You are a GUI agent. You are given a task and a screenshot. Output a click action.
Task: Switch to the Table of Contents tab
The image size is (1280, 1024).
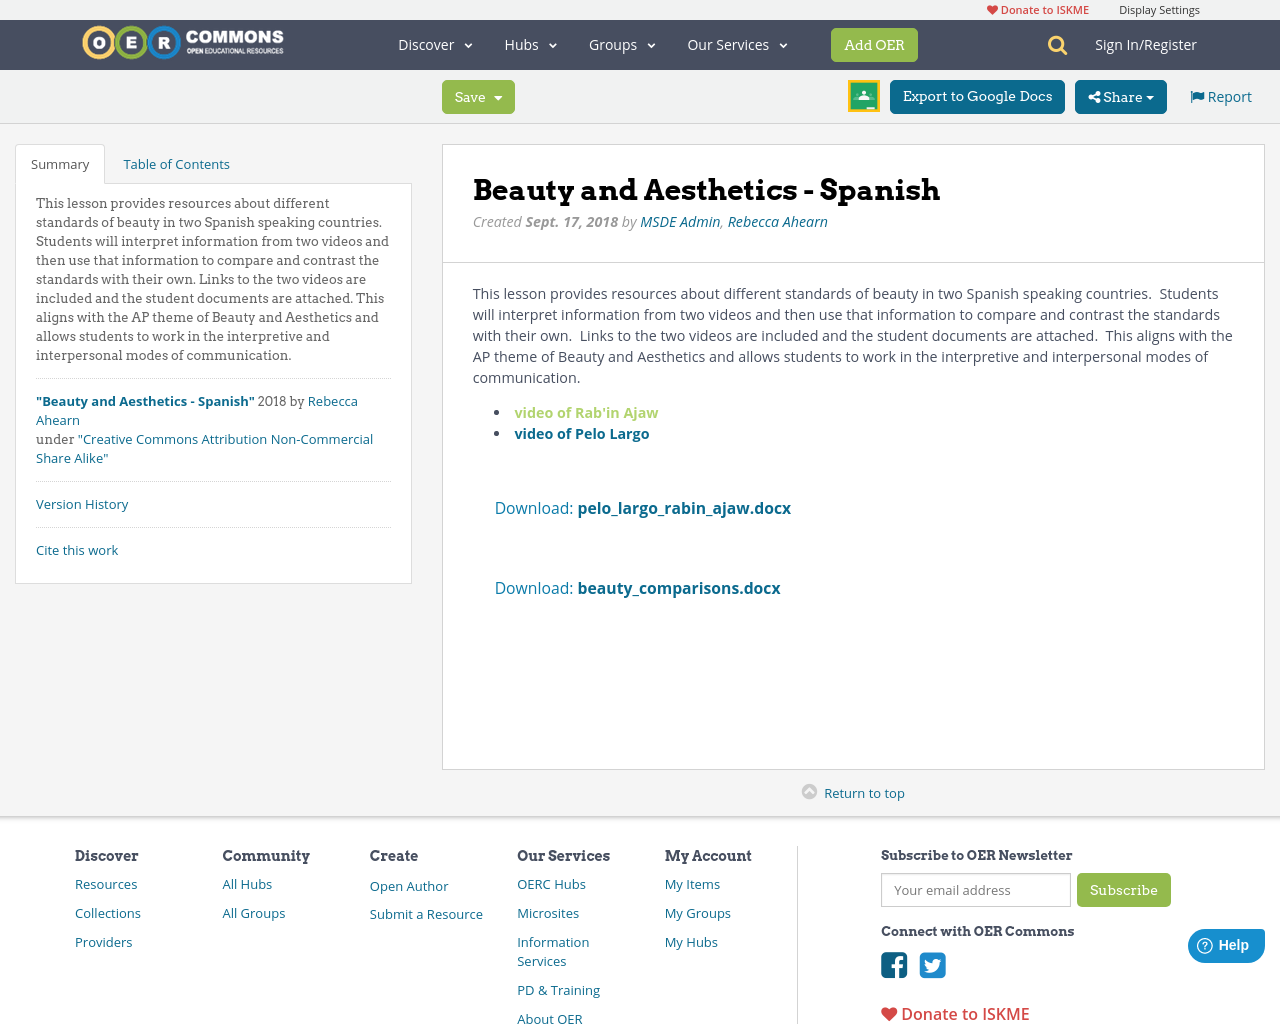[x=176, y=162]
